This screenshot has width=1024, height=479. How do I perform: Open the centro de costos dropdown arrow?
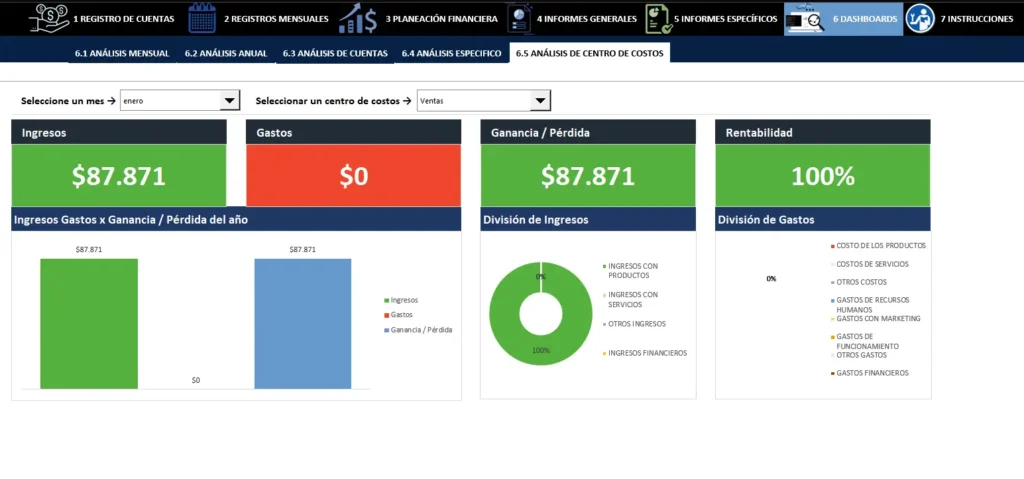coord(540,100)
